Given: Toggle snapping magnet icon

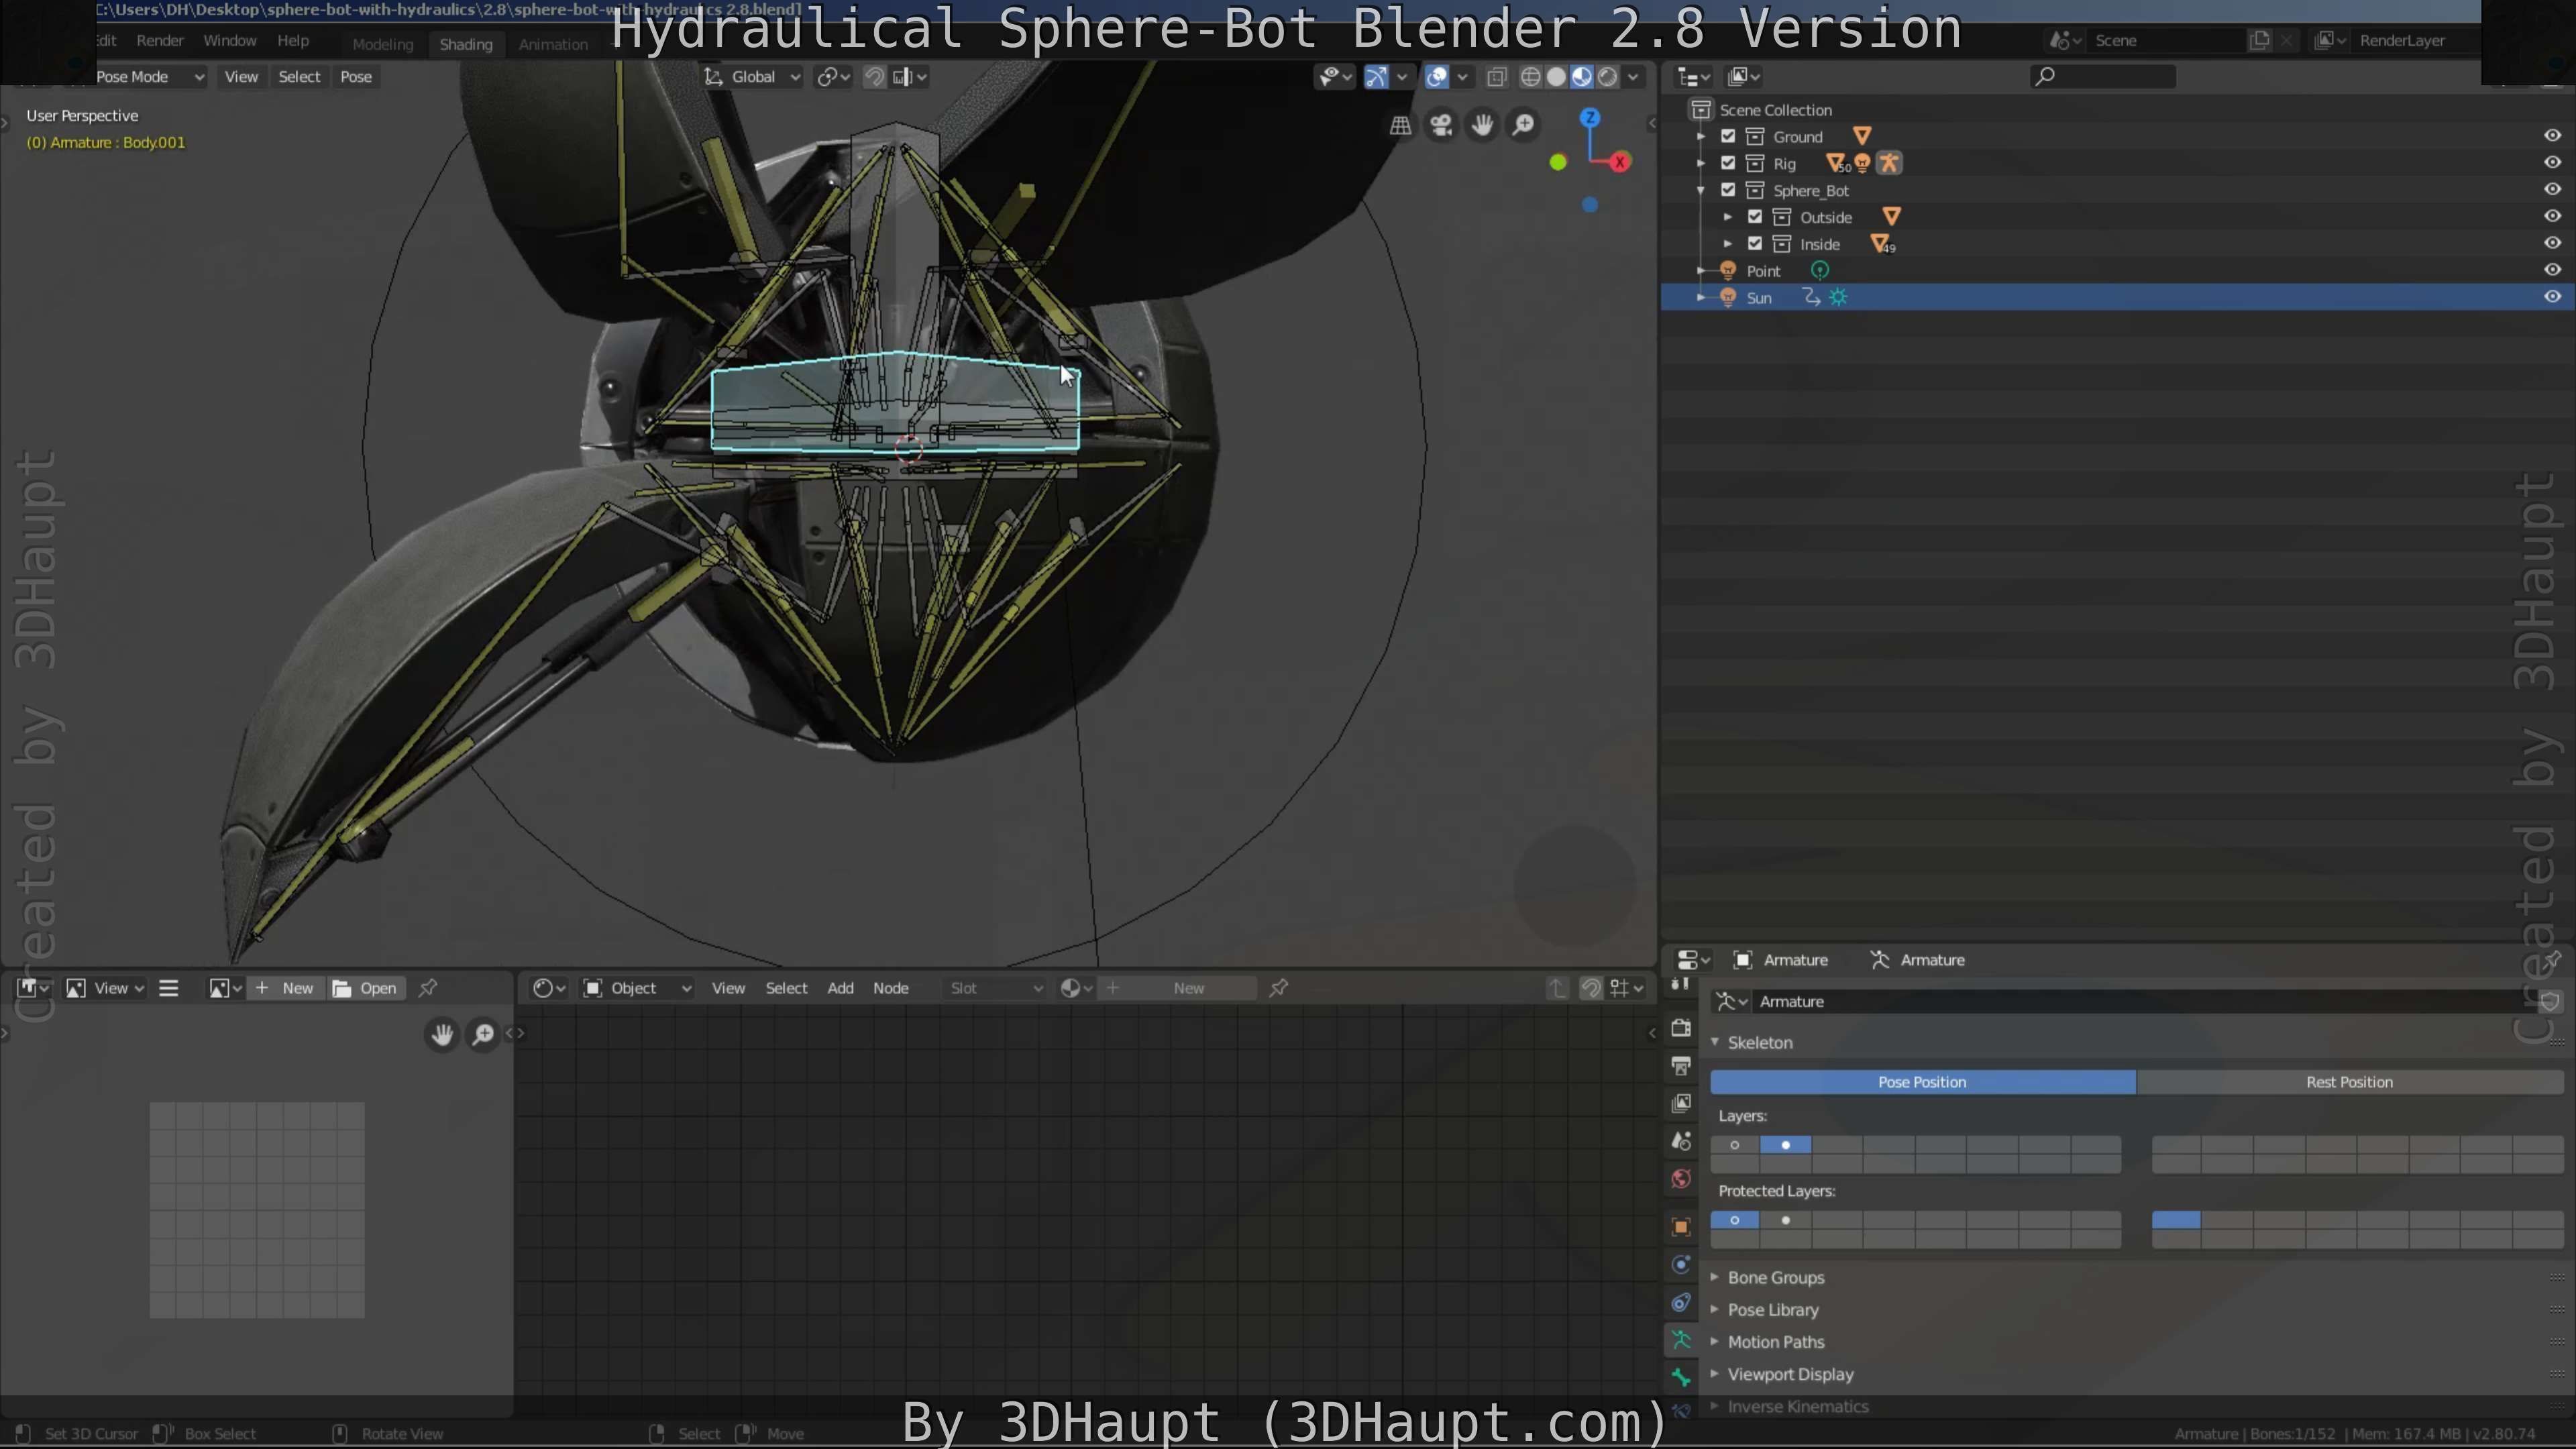Looking at the screenshot, I should (x=874, y=77).
